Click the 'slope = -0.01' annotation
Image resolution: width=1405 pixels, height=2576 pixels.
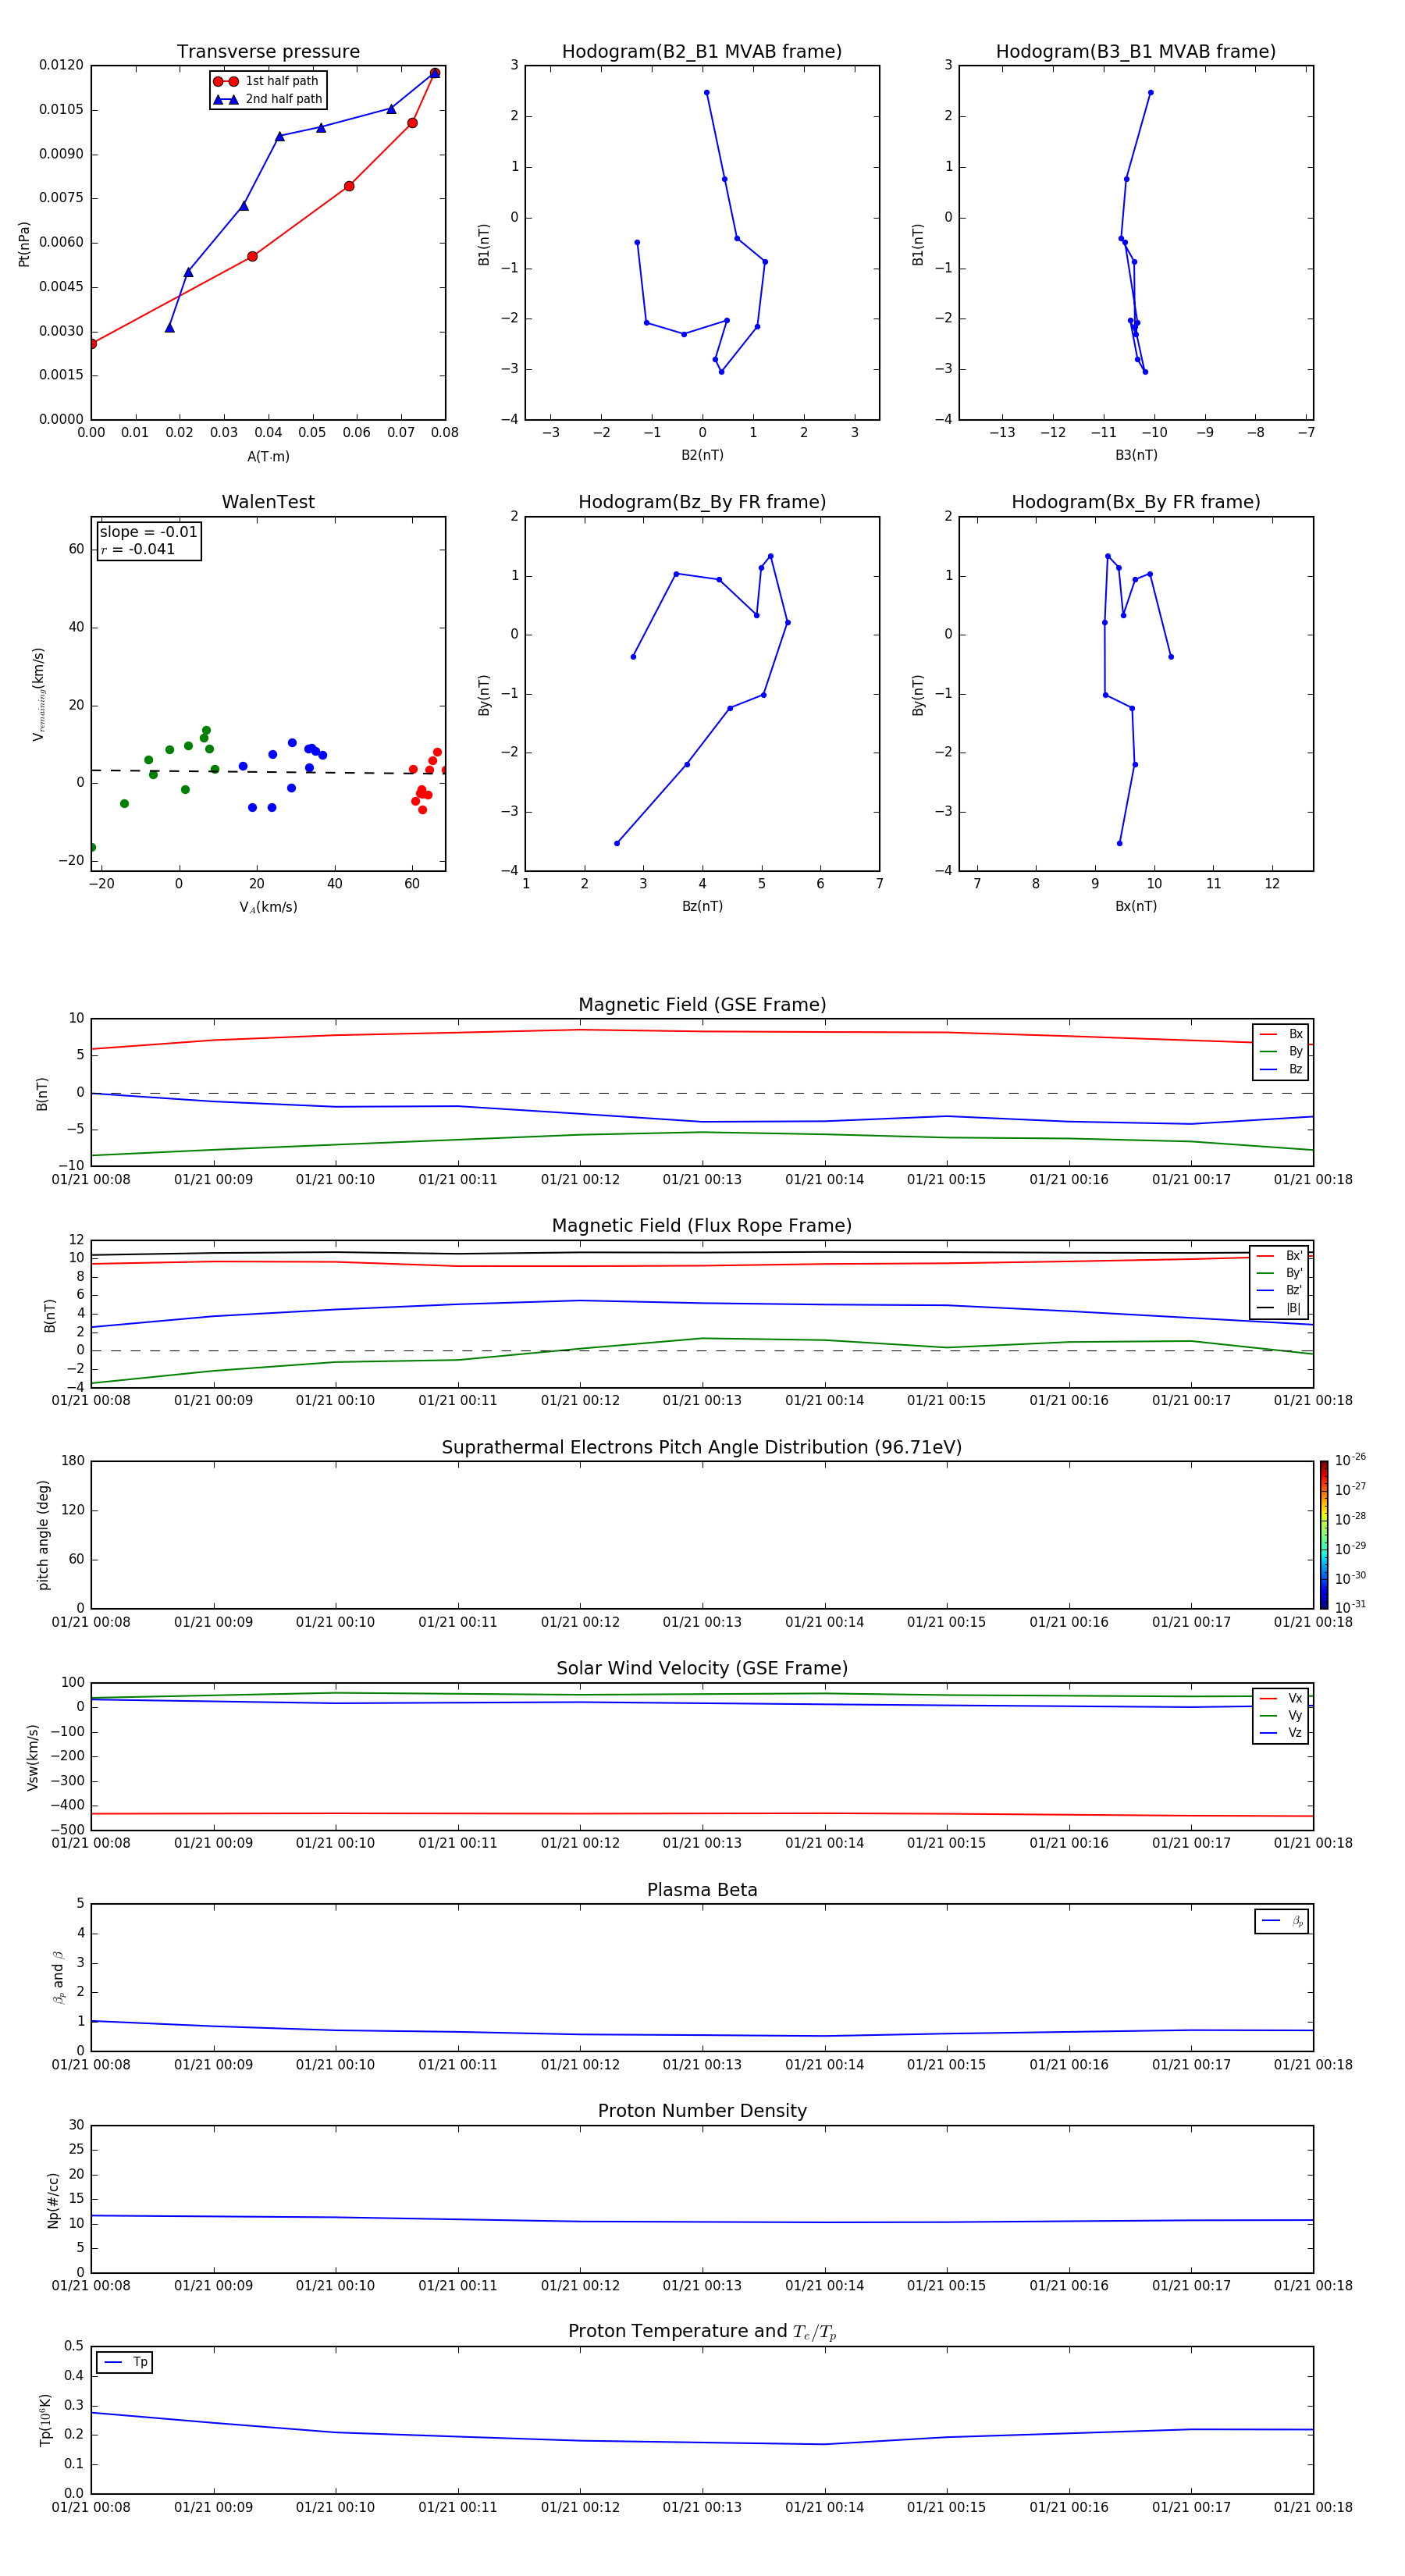pyautogui.click(x=148, y=532)
